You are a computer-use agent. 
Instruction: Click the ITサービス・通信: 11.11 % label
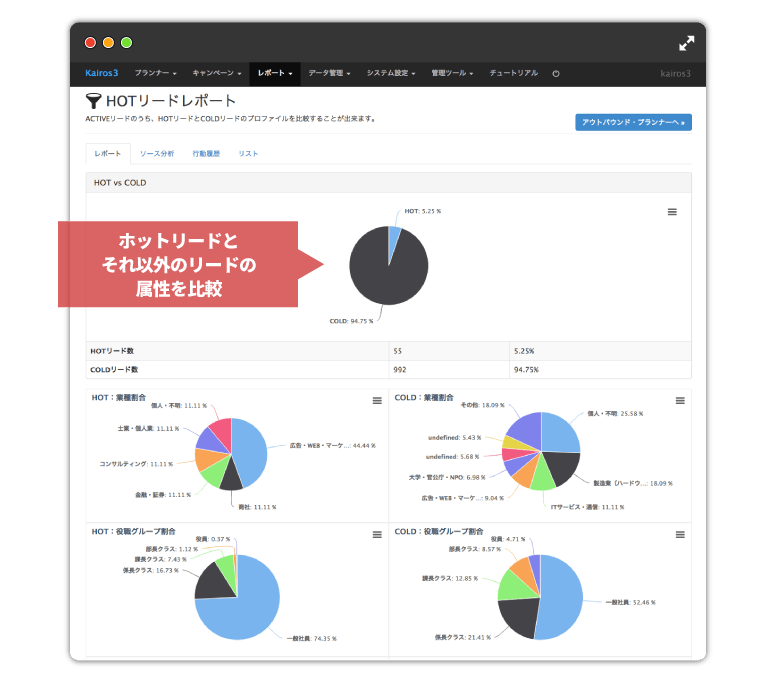click(587, 507)
